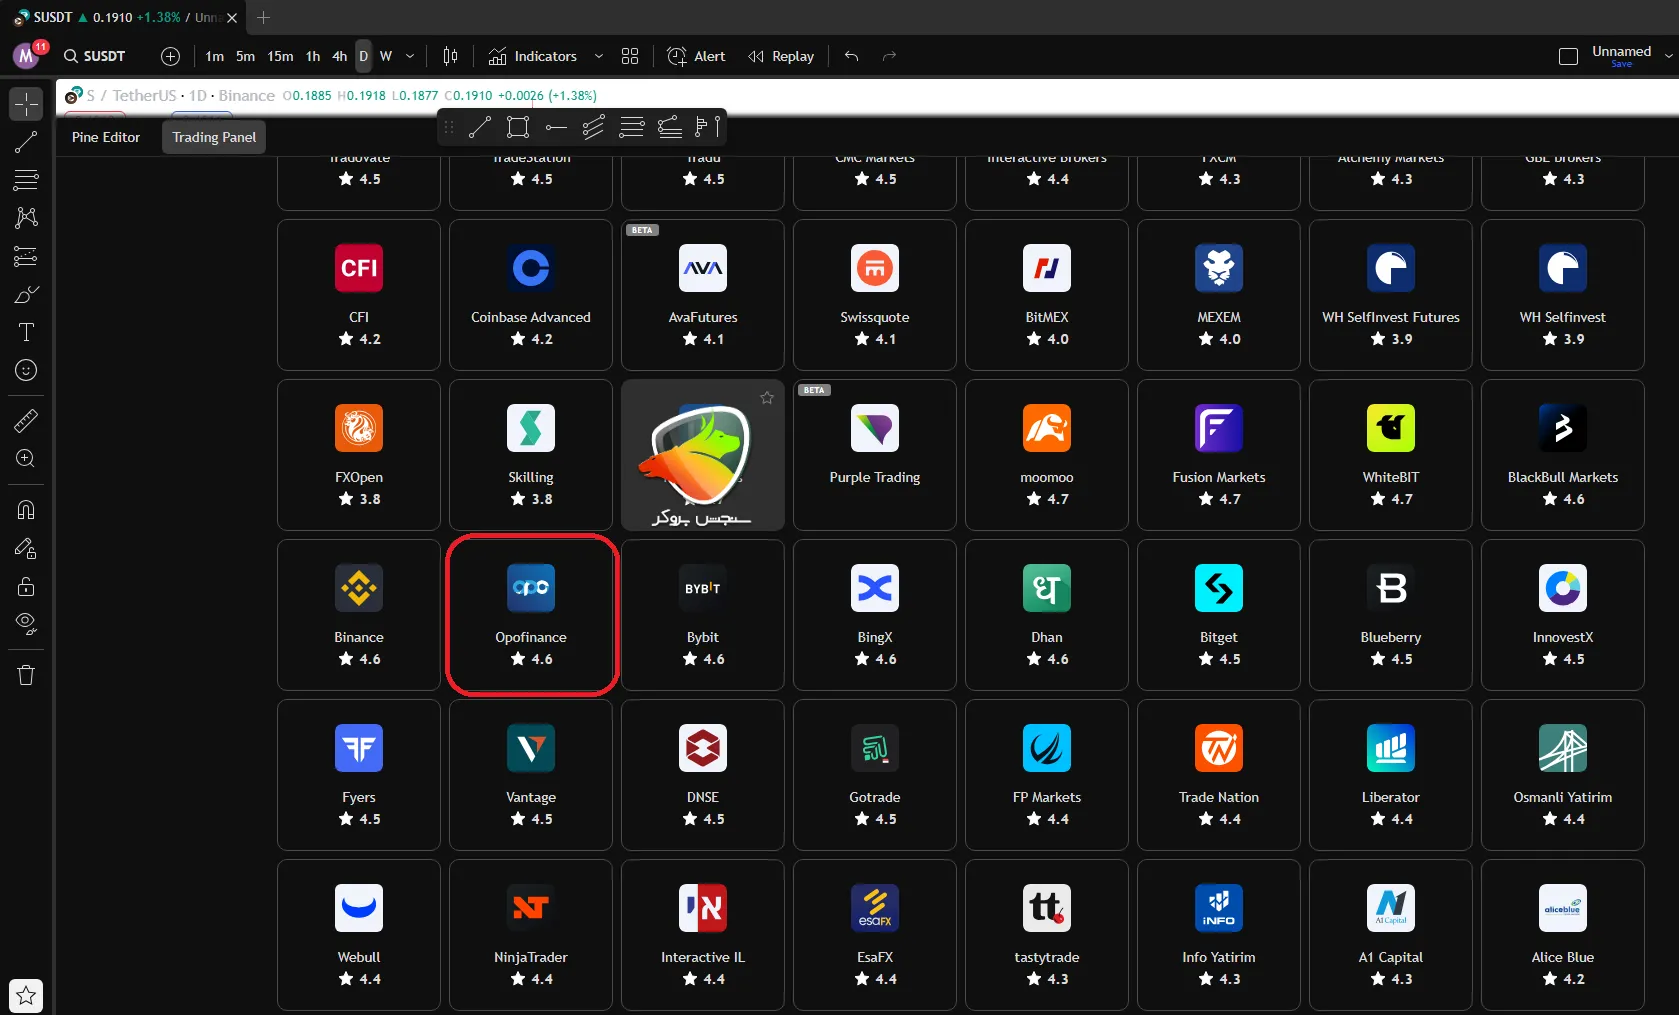Click the trash remove objects icon
Screen dimensions: 1679x1015
26,675
